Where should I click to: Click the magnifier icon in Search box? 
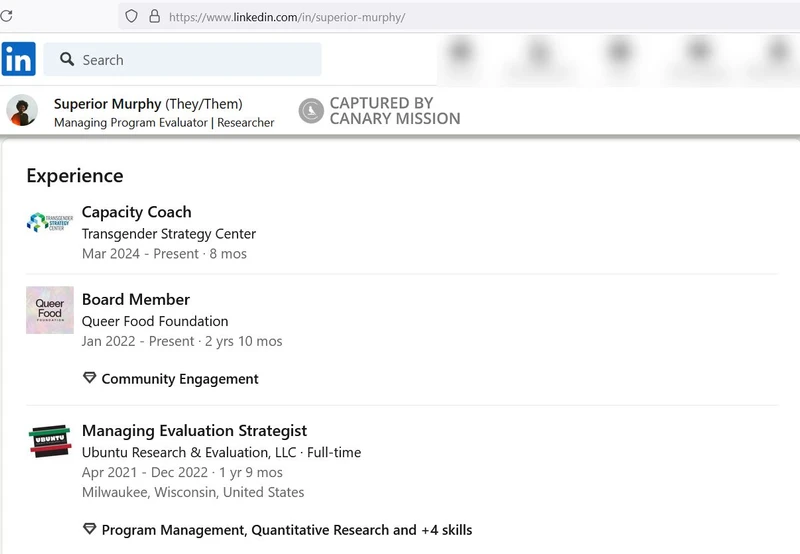pyautogui.click(x=67, y=59)
